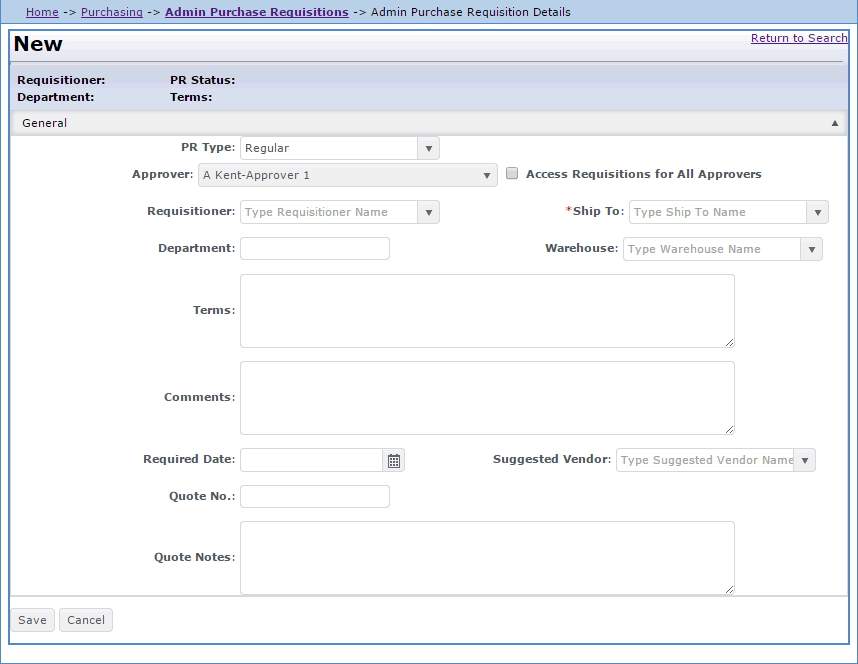Enable Access Requisitions for All Approvers
The image size is (858, 664).
tap(512, 173)
